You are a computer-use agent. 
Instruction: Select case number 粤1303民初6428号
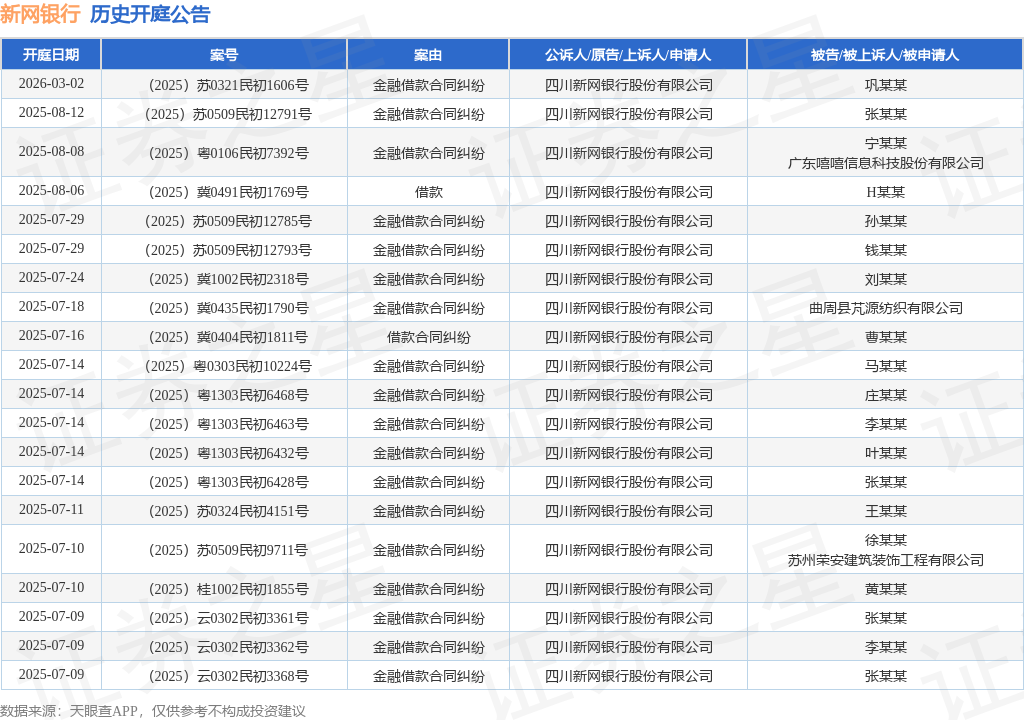click(229, 482)
